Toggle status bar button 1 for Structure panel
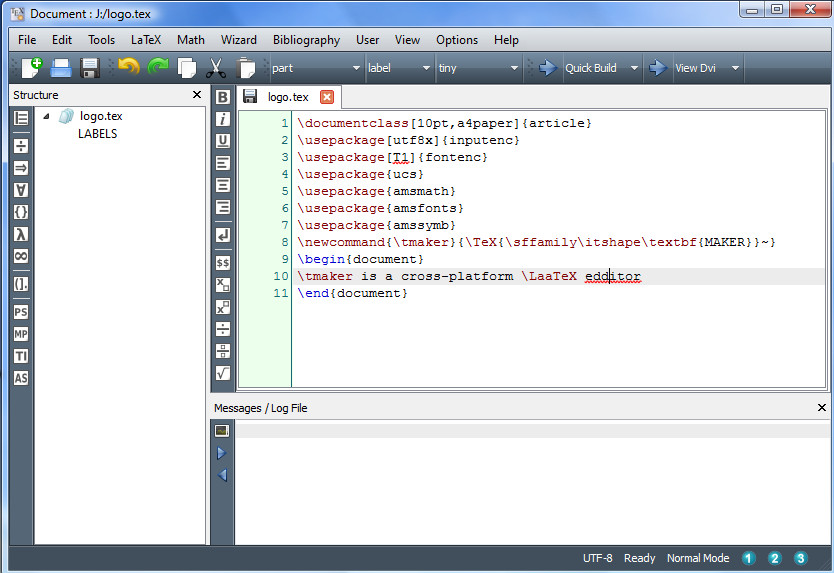The height and width of the screenshot is (573, 834). pyautogui.click(x=748, y=558)
